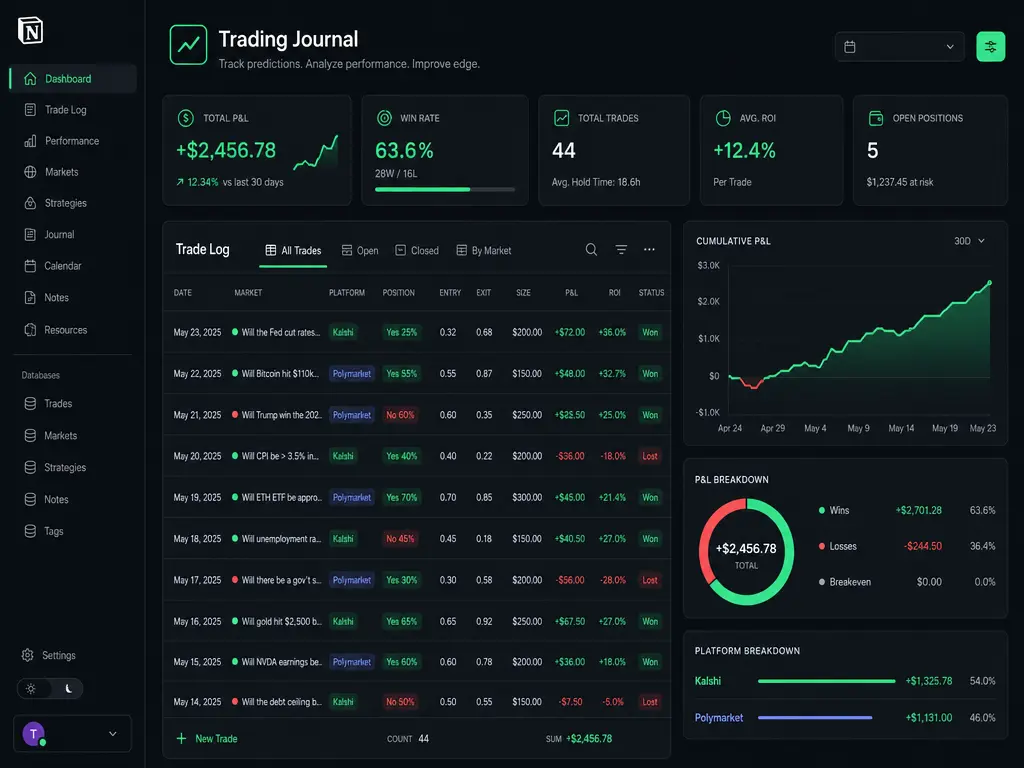Click the user avatar T
Screen dimensions: 1024x768
[x=33, y=734]
